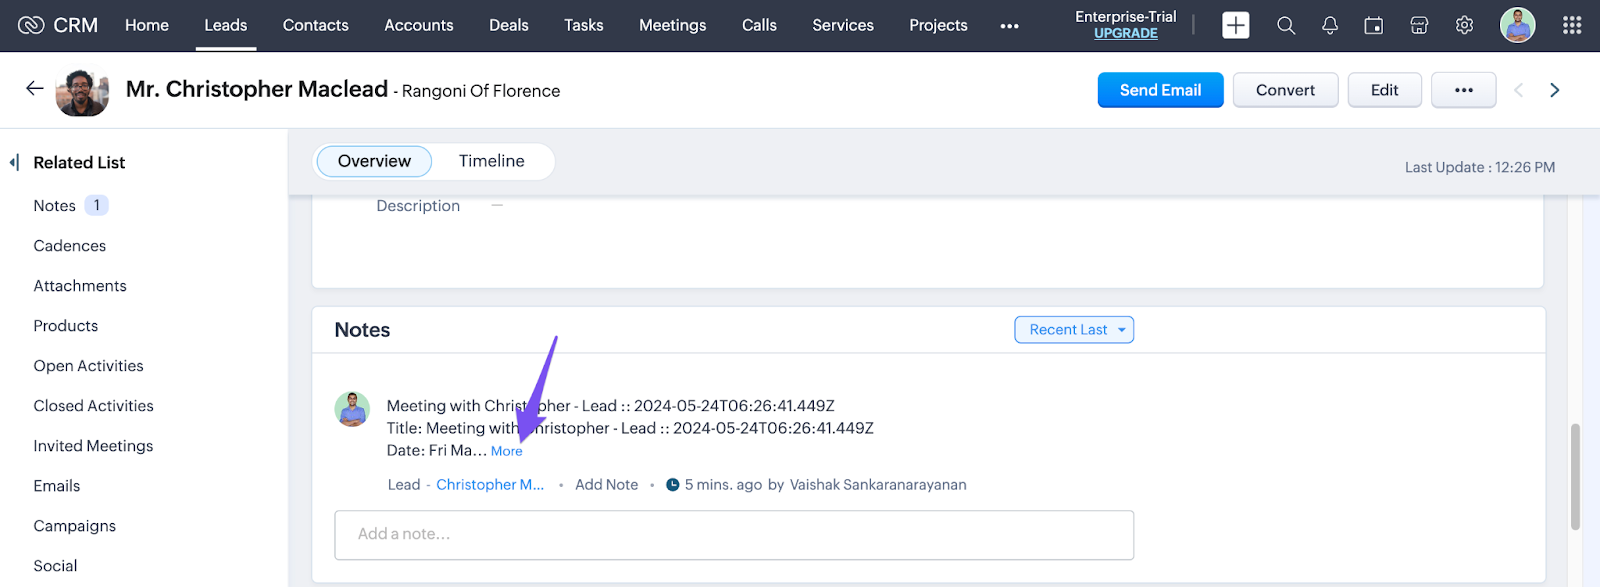Expand the note with More link
The height and width of the screenshot is (587, 1600).
pos(507,451)
